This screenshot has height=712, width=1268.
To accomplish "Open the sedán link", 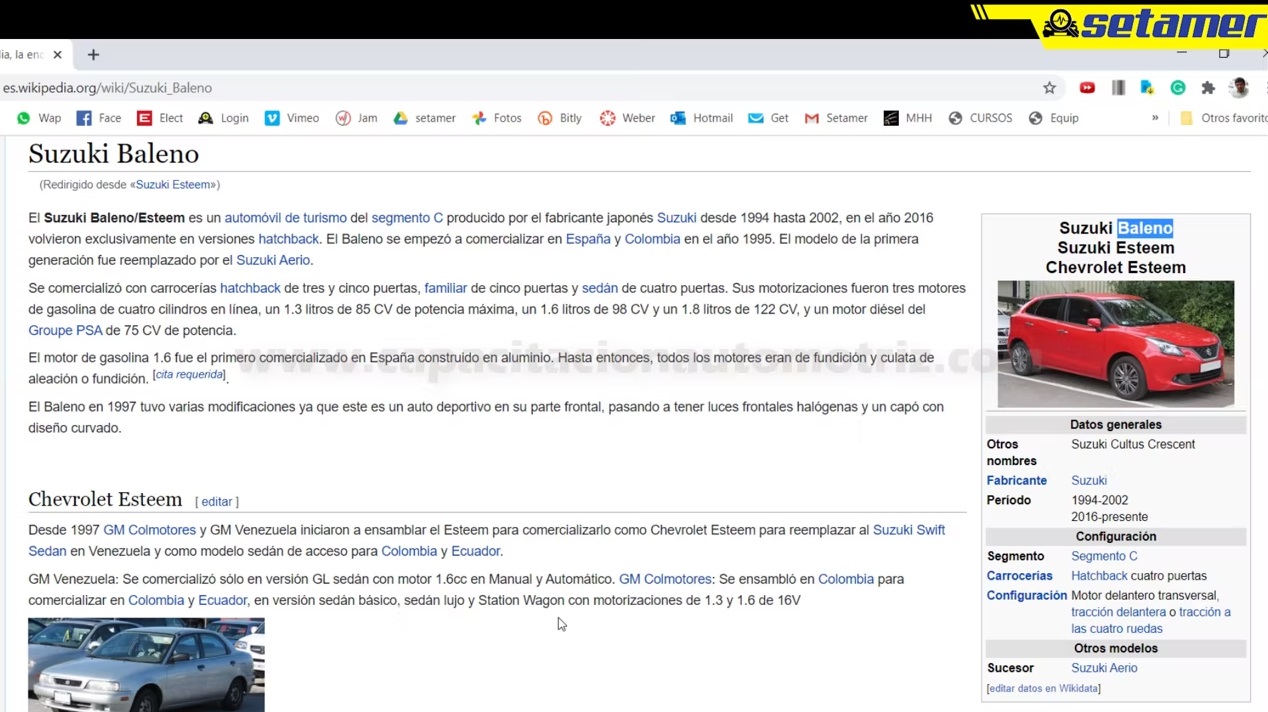I will tap(600, 288).
